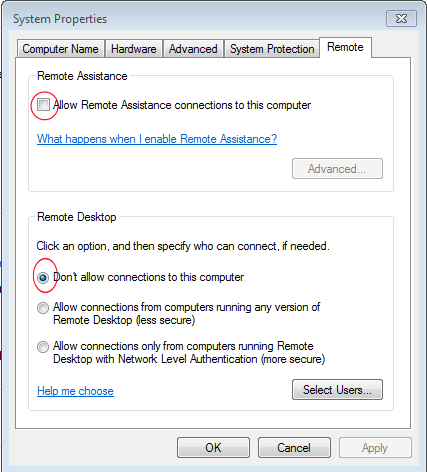
Task: Select Don't allow connections to this computer
Action: point(43,277)
